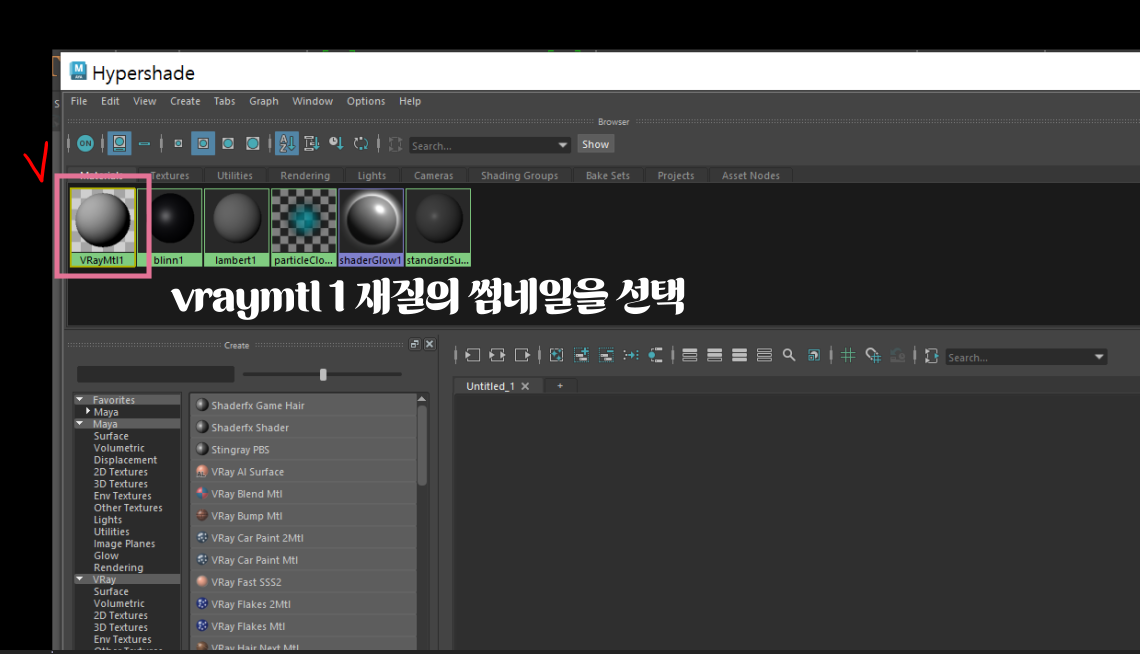Set nodes to custom view mode
1140x654 pixels.
click(x=764, y=355)
